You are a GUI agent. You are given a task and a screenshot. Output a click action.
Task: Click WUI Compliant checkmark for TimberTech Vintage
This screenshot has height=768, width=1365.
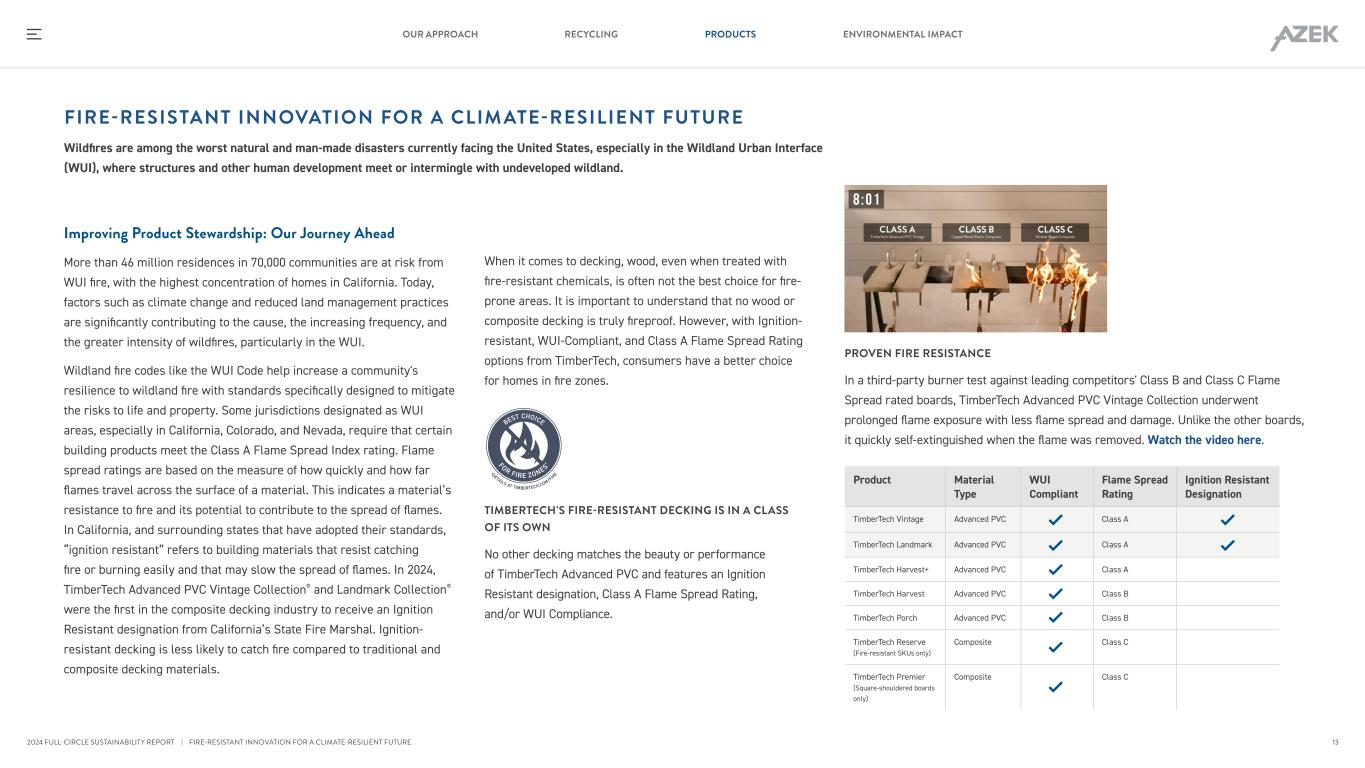(1054, 520)
